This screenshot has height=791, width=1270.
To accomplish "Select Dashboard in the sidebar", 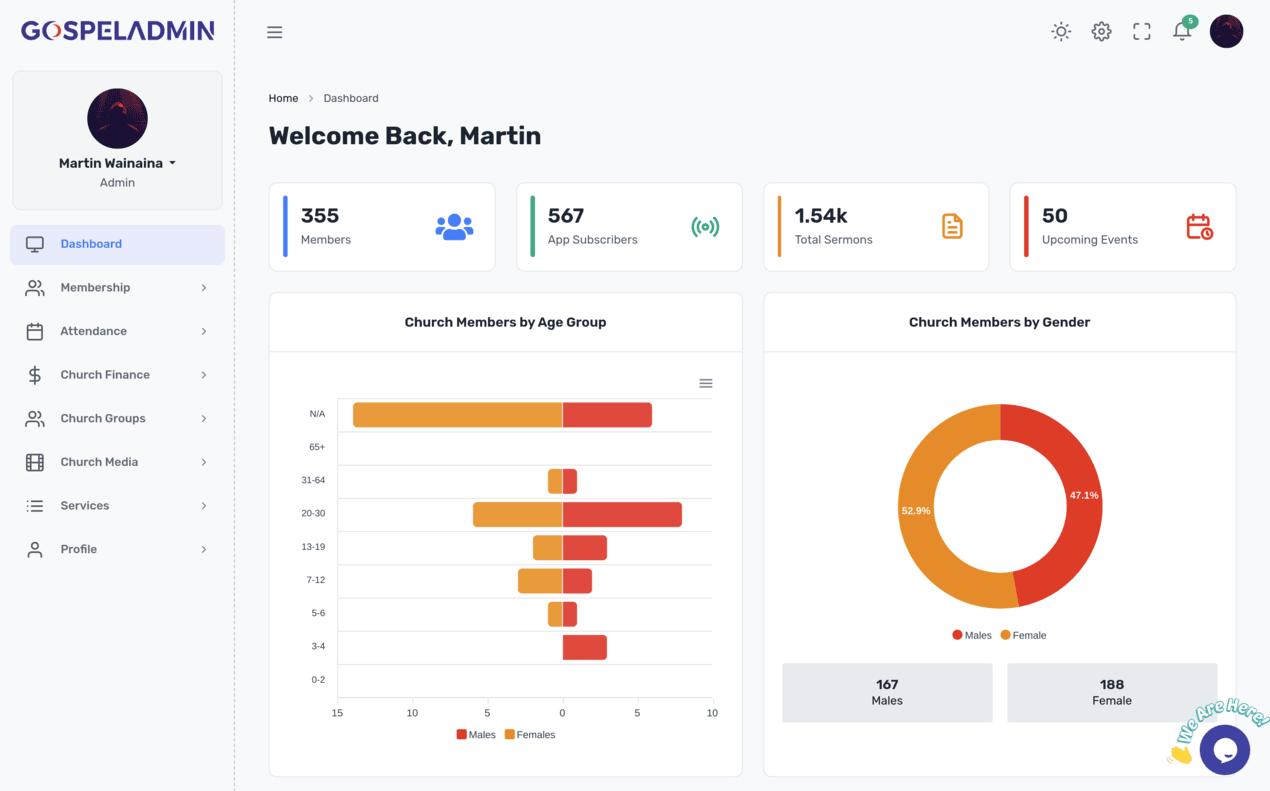I will pyautogui.click(x=91, y=243).
